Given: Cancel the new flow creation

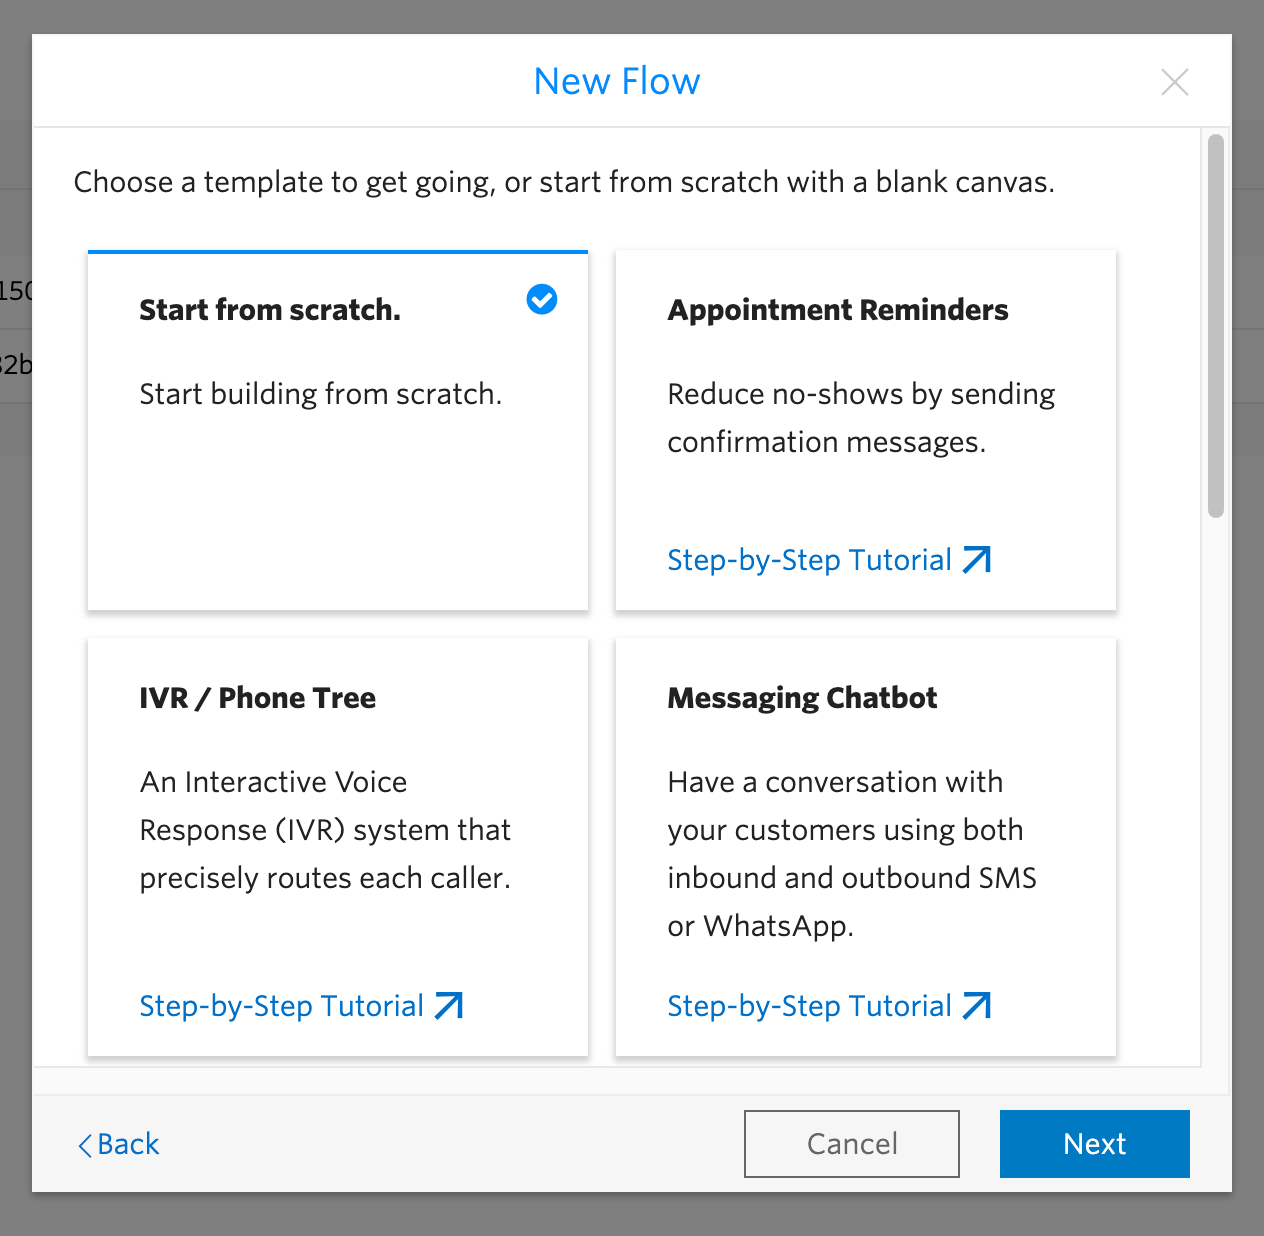Looking at the screenshot, I should tap(852, 1144).
